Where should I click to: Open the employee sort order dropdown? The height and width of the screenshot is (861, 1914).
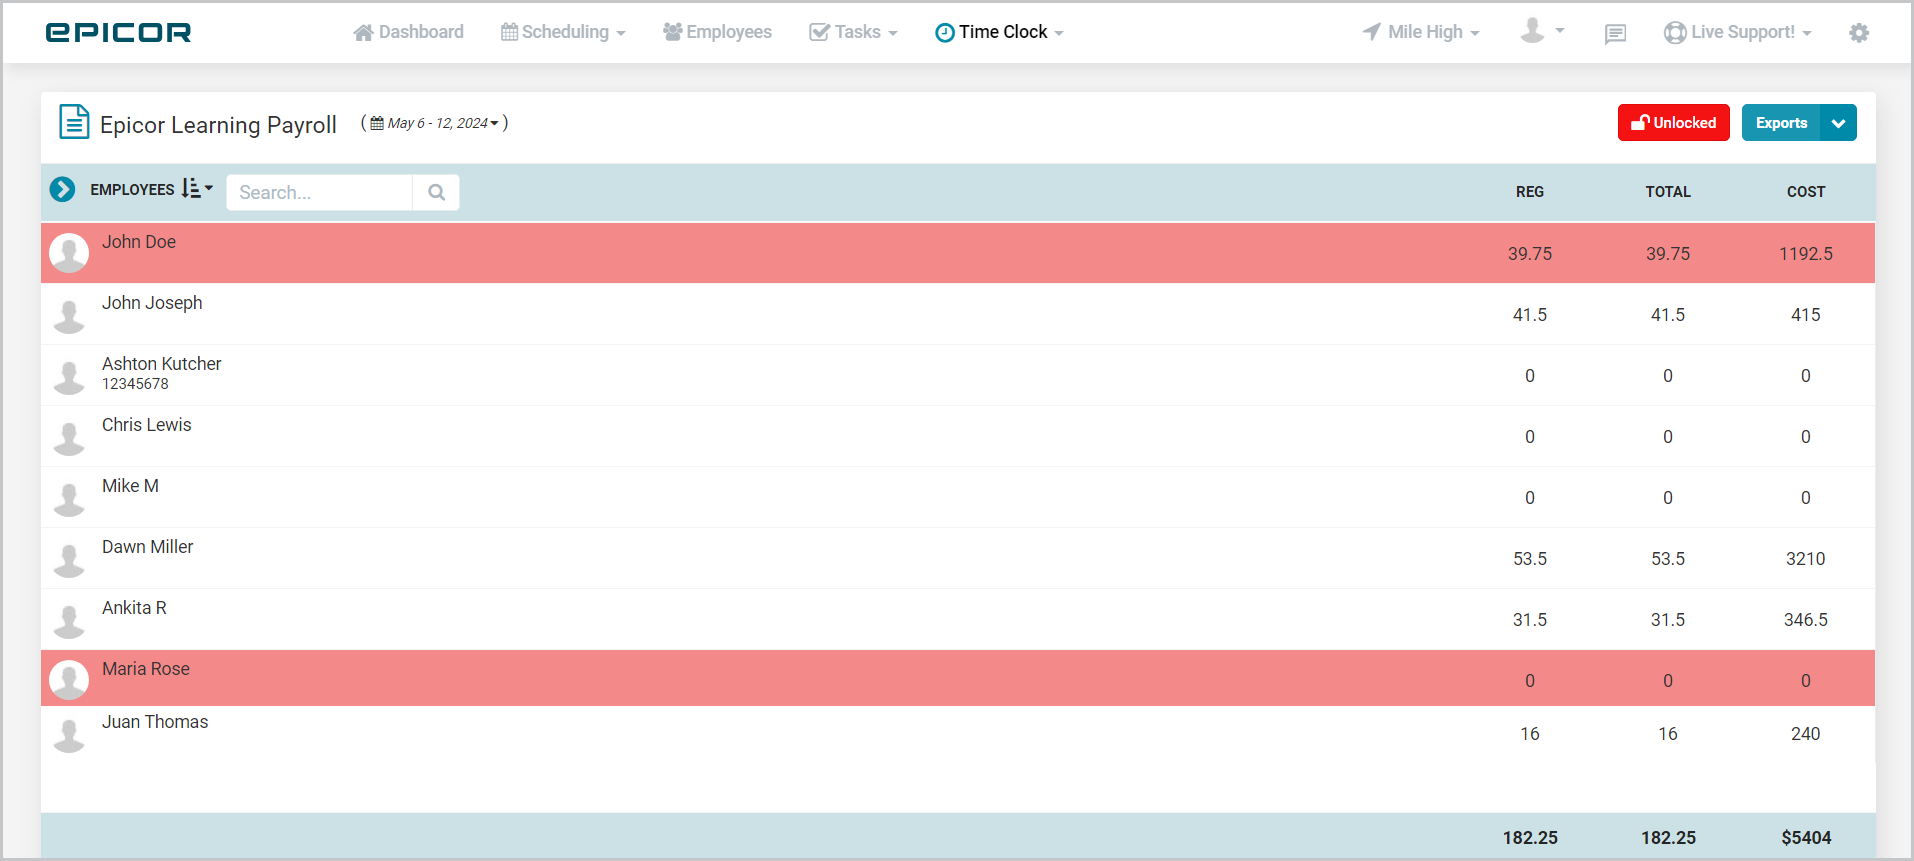click(197, 189)
